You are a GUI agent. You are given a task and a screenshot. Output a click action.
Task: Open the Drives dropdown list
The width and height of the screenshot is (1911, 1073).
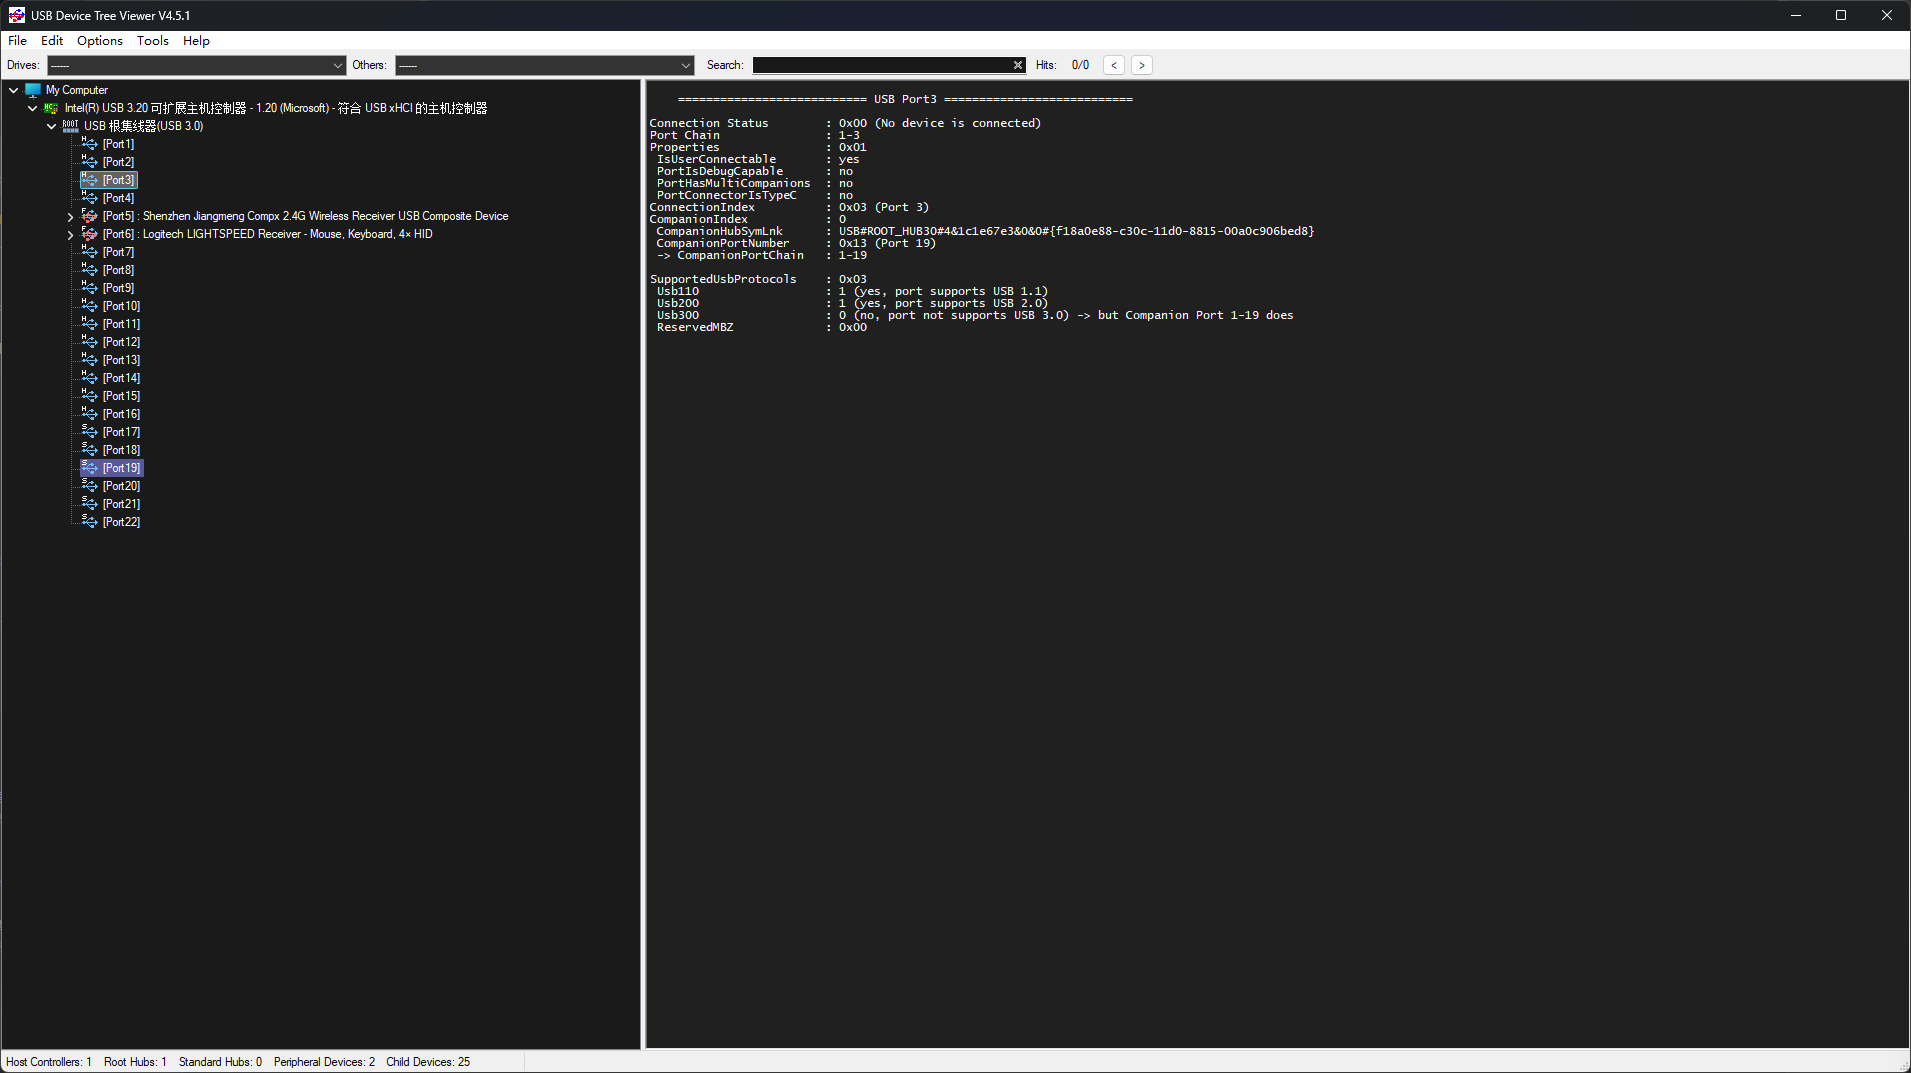click(x=337, y=65)
